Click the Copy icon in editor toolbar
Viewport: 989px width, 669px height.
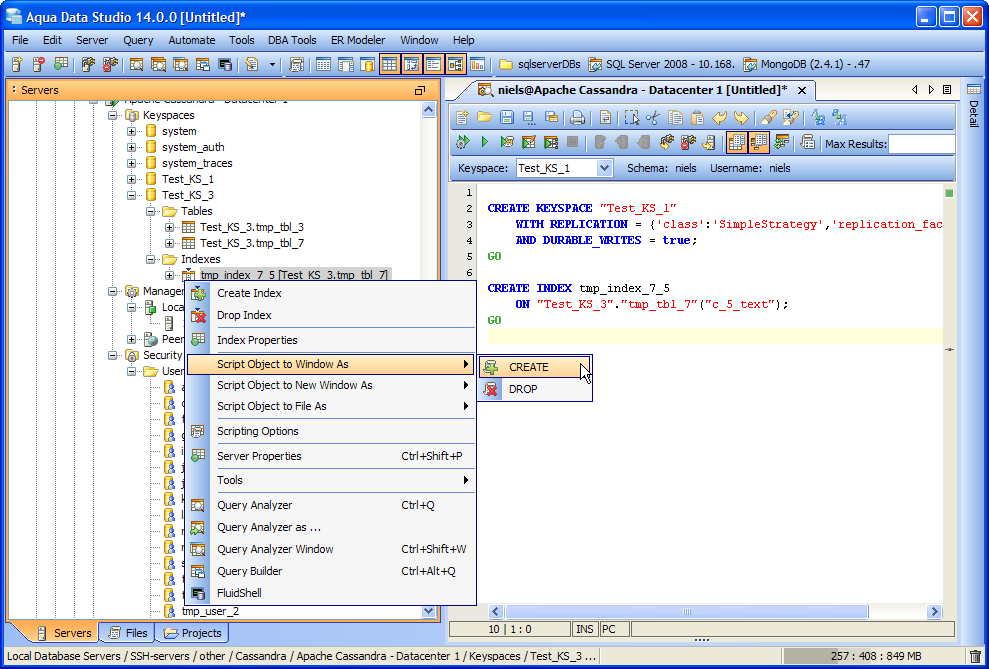coord(675,117)
